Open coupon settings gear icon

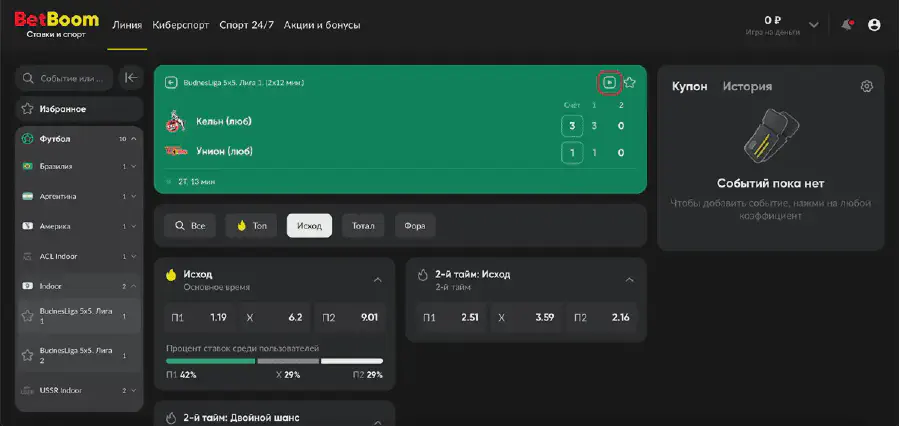click(867, 86)
